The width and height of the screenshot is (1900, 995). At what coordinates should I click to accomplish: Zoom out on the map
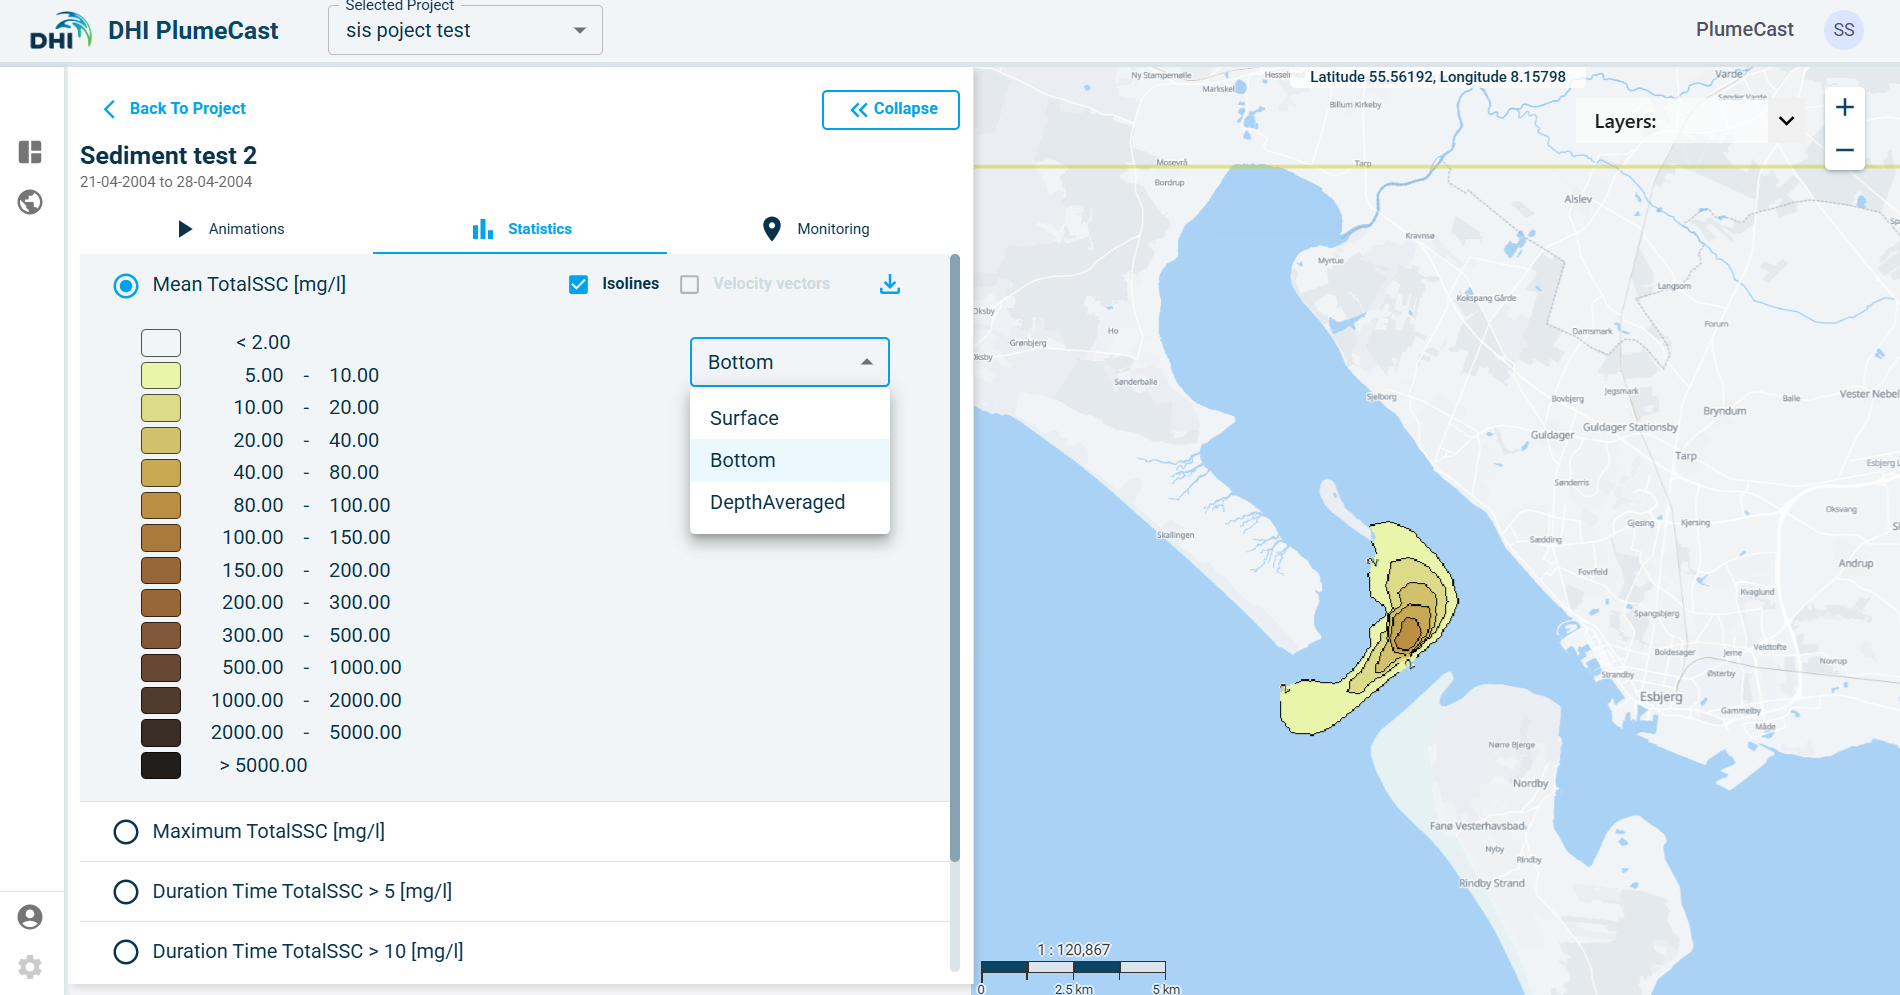click(x=1844, y=150)
